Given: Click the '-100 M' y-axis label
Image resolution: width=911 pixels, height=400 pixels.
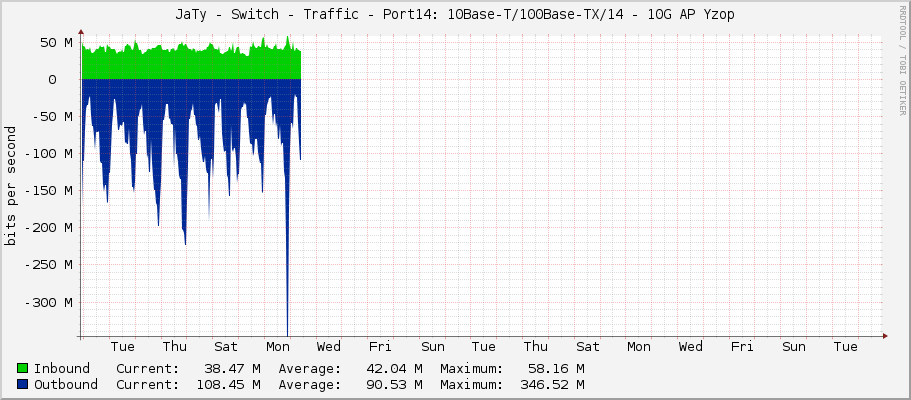Looking at the screenshot, I should click(x=49, y=153).
